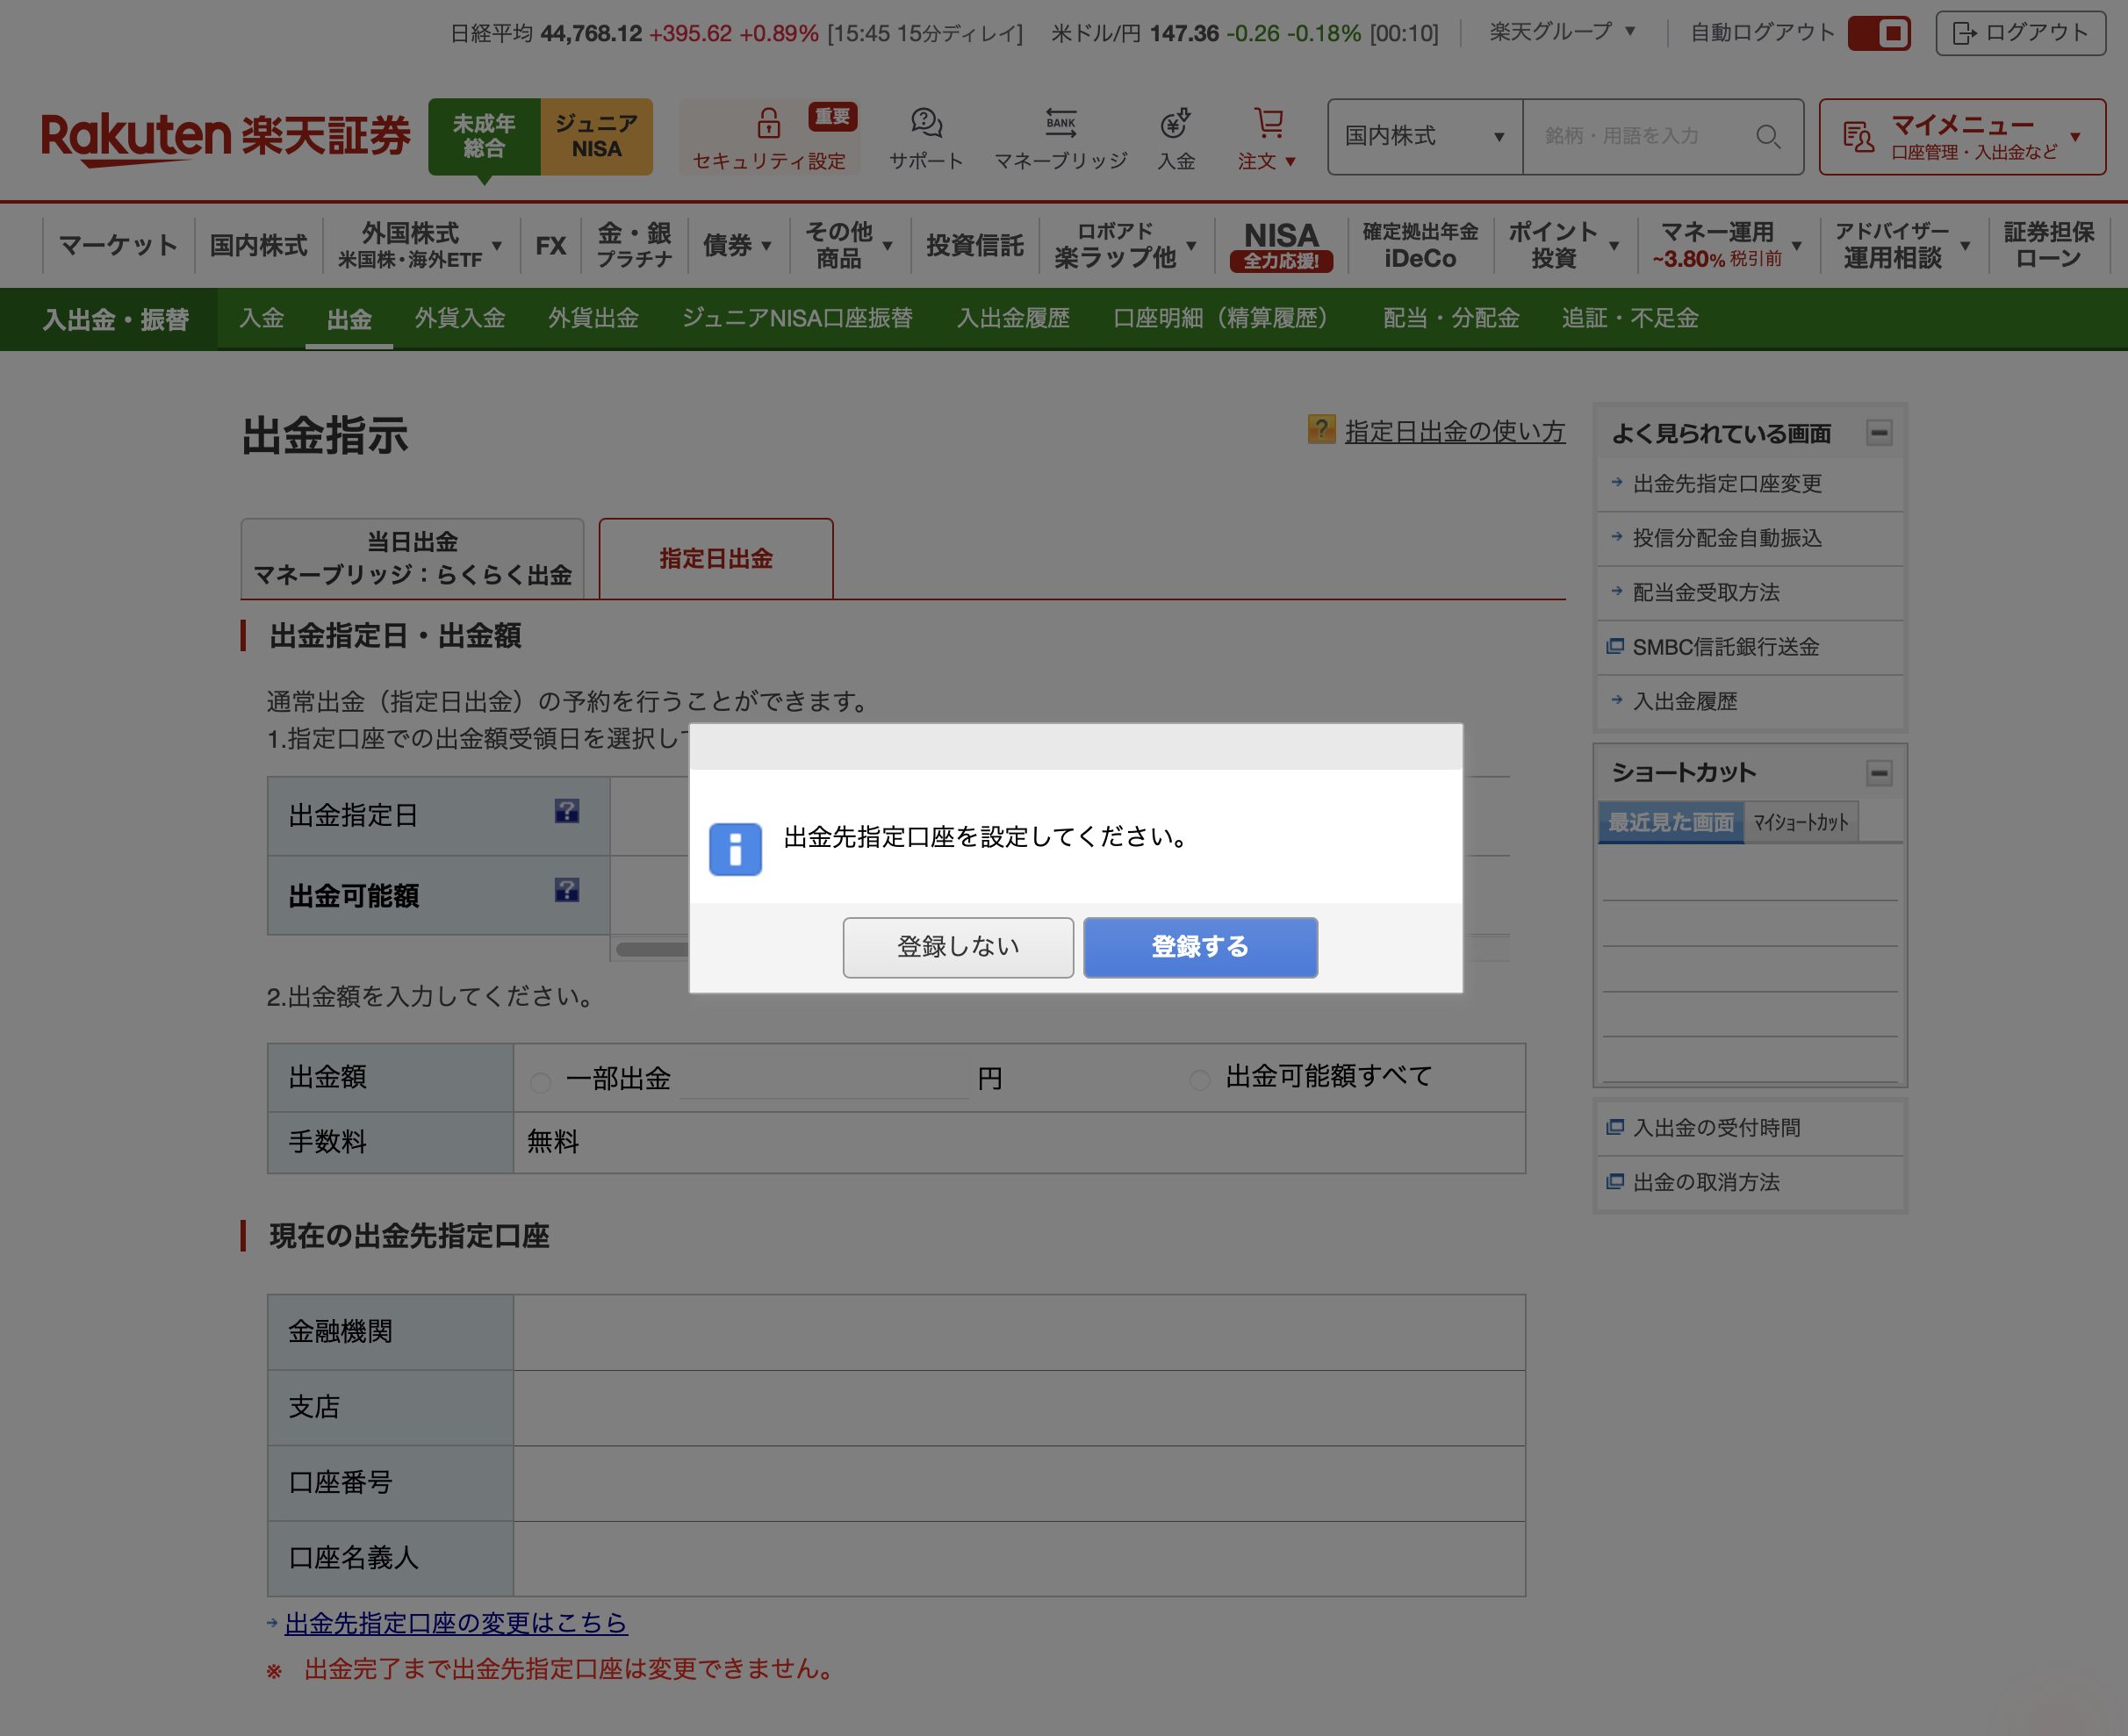Expand the マイメニュー dropdown

[x=1961, y=137]
